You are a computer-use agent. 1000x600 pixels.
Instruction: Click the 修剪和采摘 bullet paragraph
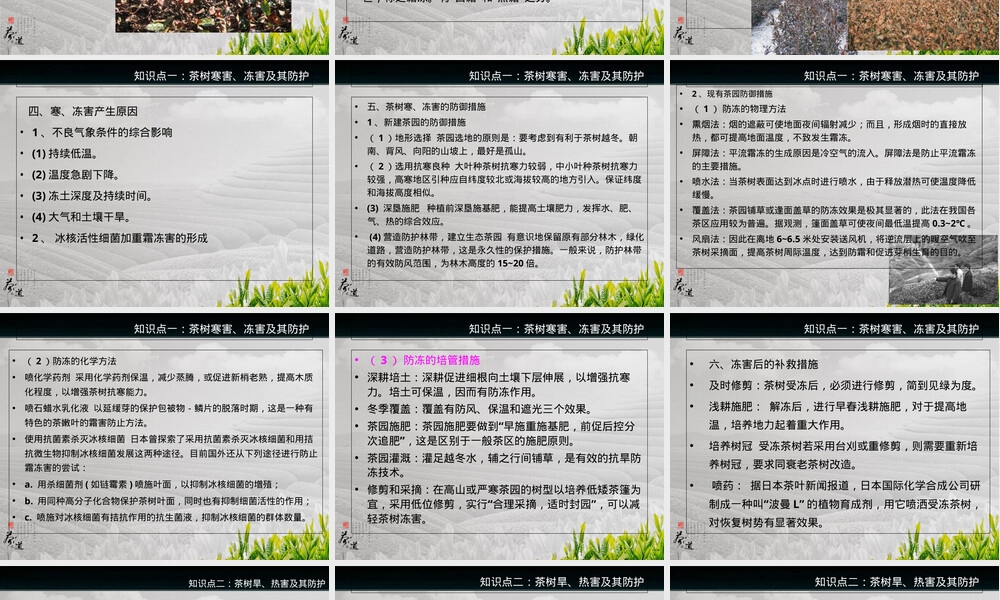(x=503, y=504)
